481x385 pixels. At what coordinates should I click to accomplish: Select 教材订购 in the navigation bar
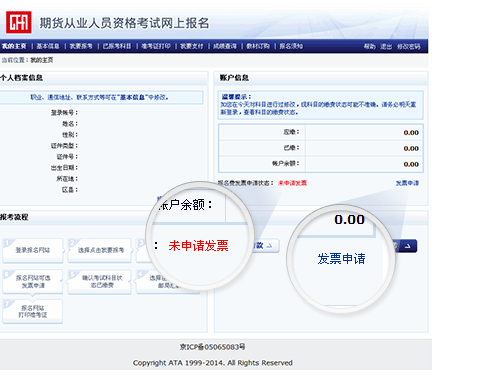click(258, 46)
